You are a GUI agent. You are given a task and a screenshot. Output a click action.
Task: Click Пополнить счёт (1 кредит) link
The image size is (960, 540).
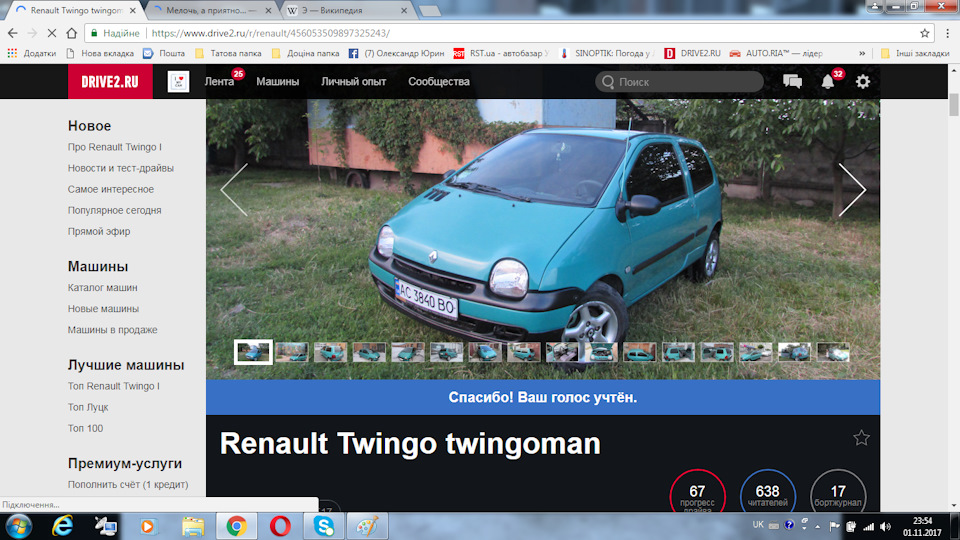(128, 484)
